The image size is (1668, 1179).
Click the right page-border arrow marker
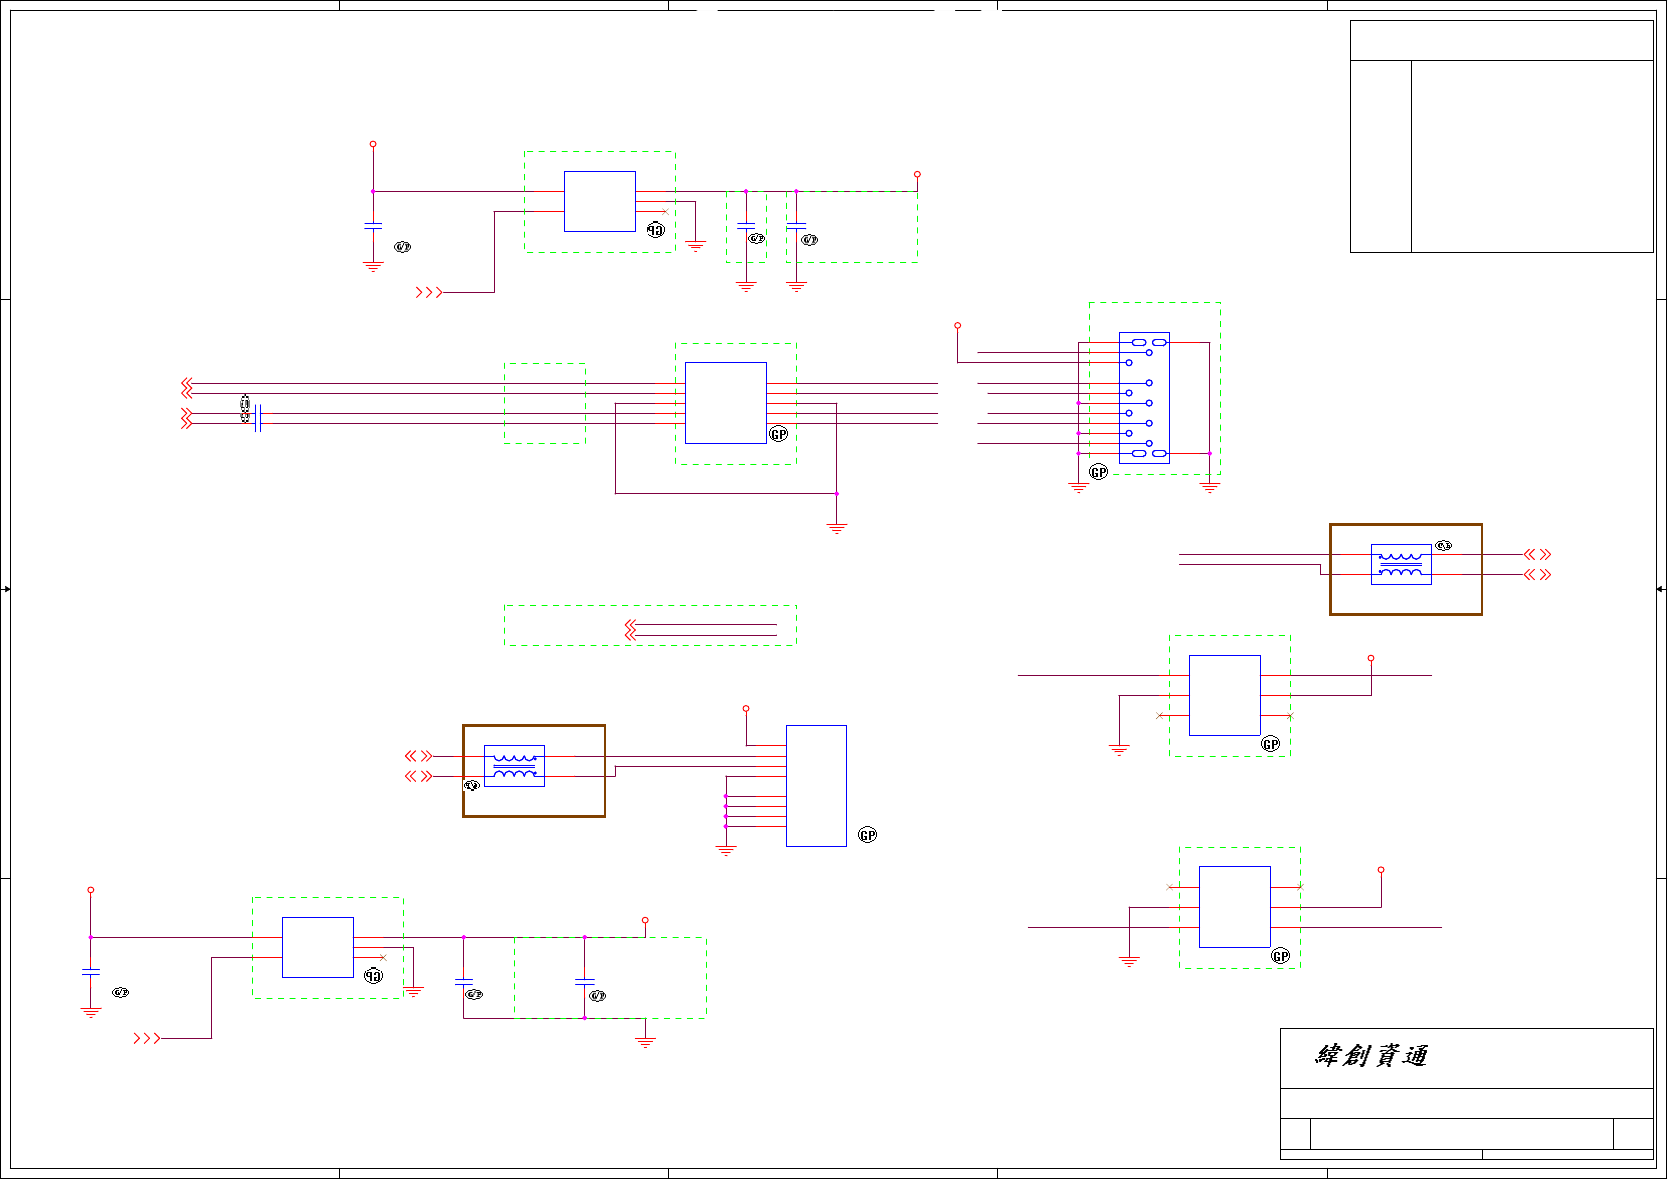pos(1660,589)
